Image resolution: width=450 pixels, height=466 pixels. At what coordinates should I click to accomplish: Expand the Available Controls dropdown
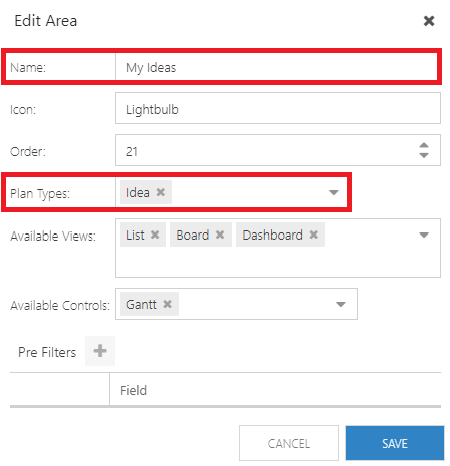click(x=340, y=304)
